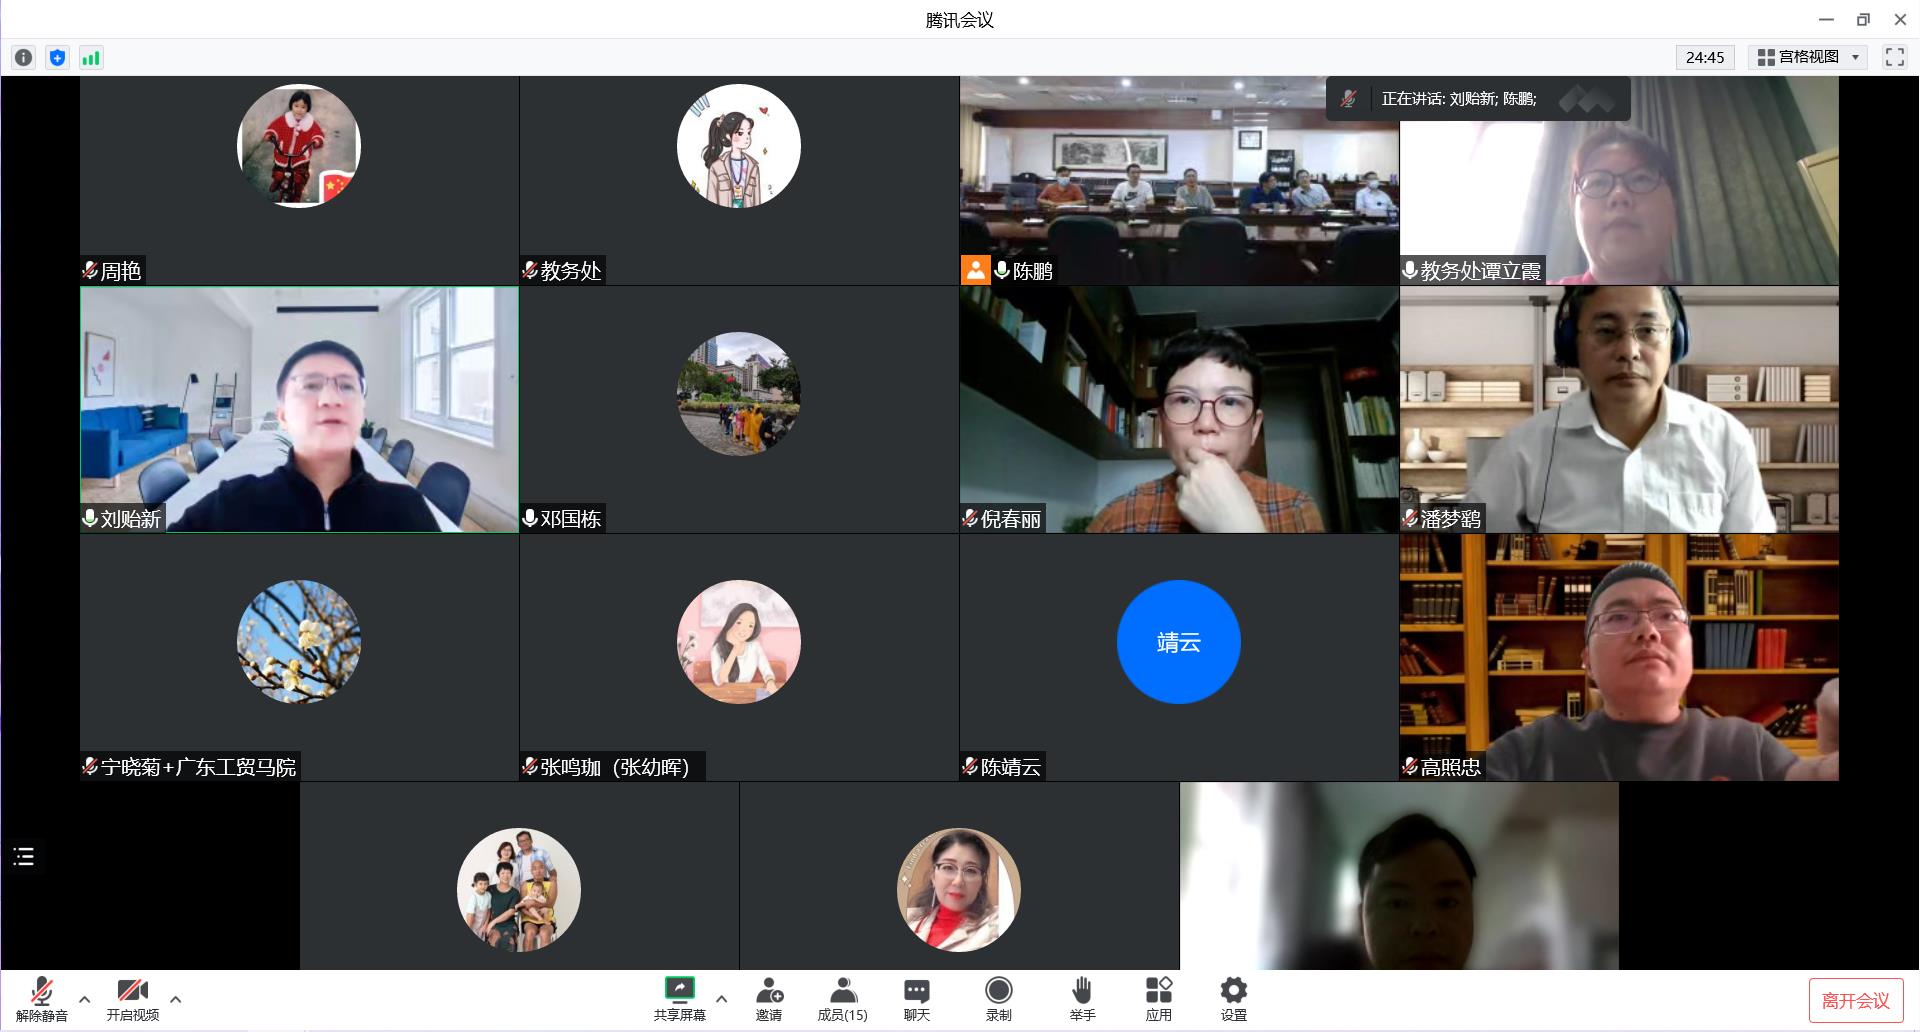Open the 聊天 chat panel

click(x=916, y=999)
